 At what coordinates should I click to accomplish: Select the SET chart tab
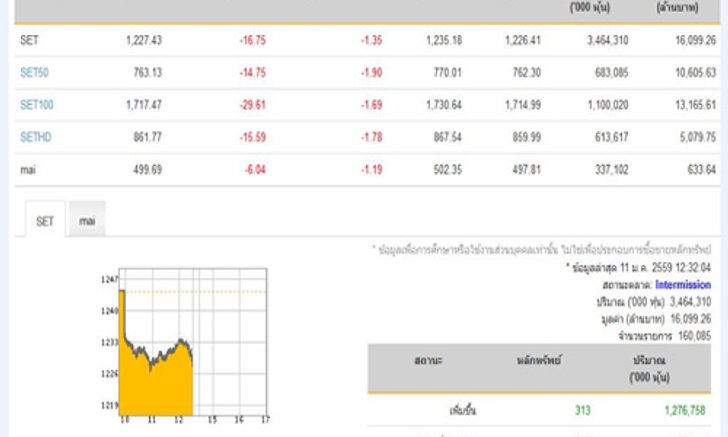pos(45,219)
